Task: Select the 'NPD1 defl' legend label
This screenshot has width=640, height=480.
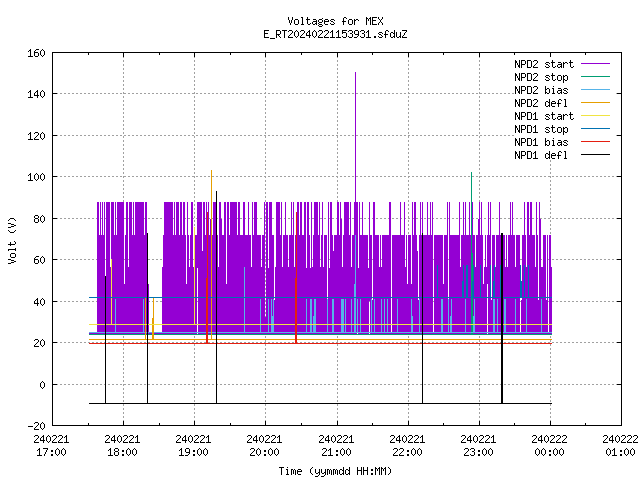Action: point(541,156)
